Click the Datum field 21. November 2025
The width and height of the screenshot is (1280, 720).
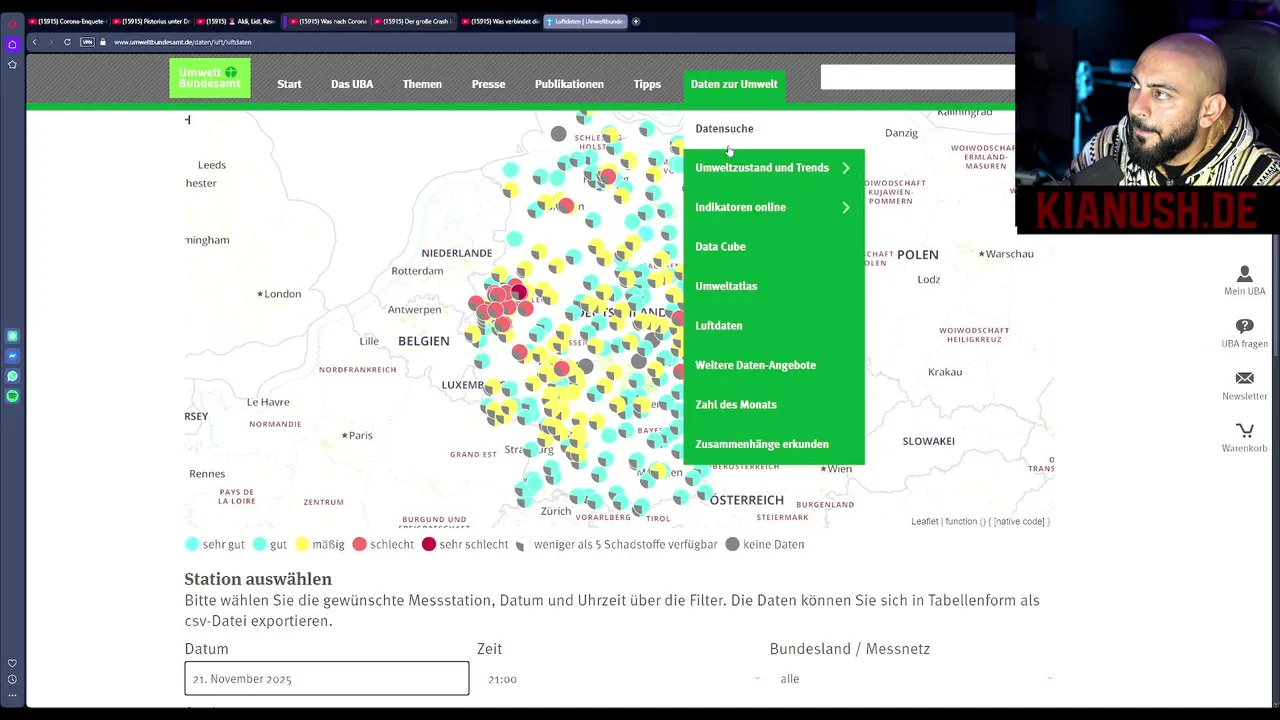pyautogui.click(x=326, y=678)
